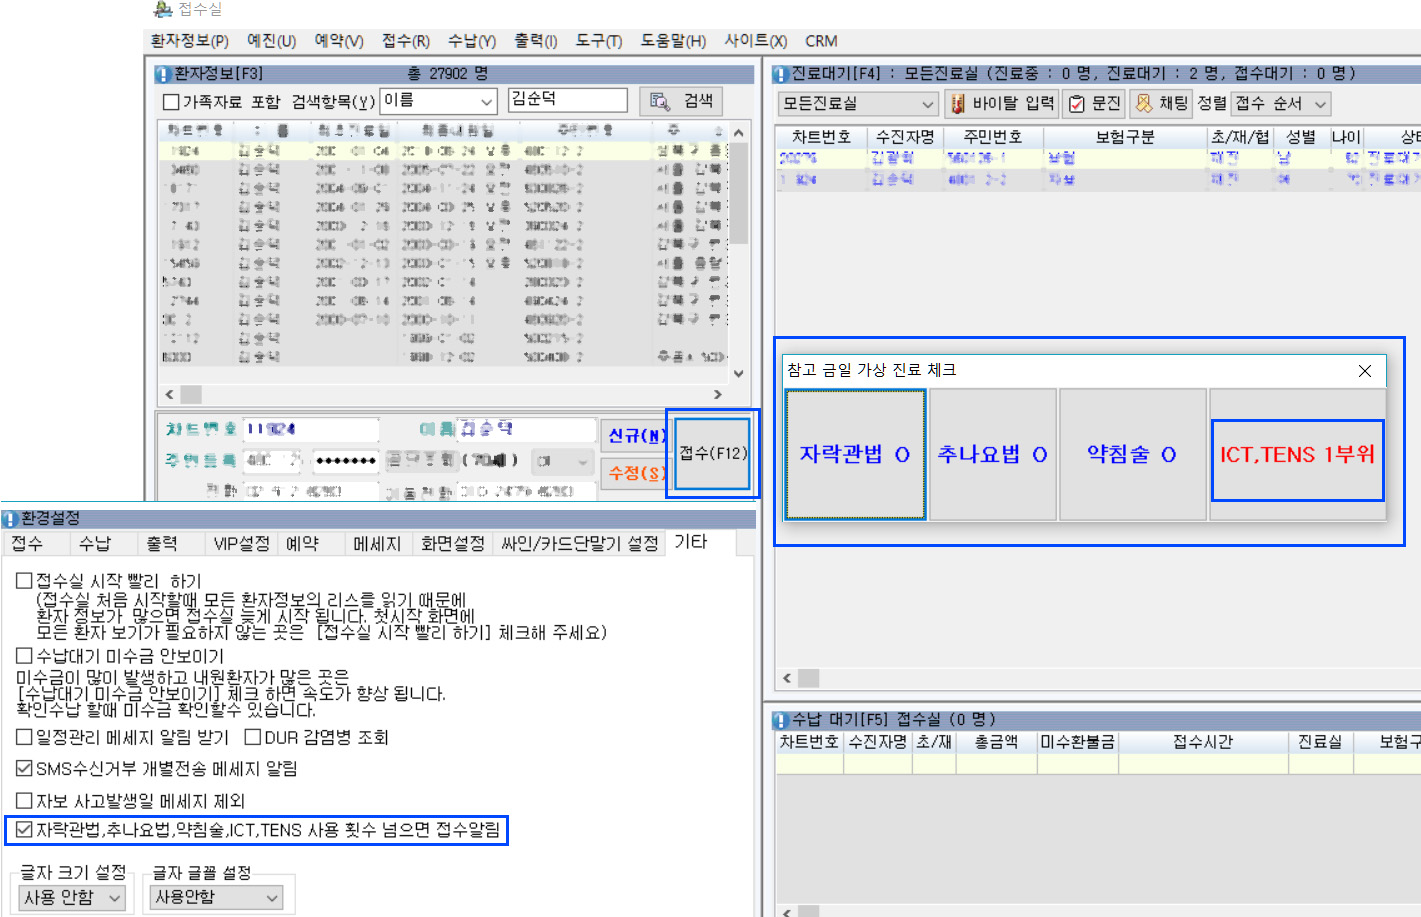1421x917 pixels.
Task: Click the 수납 대기[F5] panel header icon
Action: point(781,720)
